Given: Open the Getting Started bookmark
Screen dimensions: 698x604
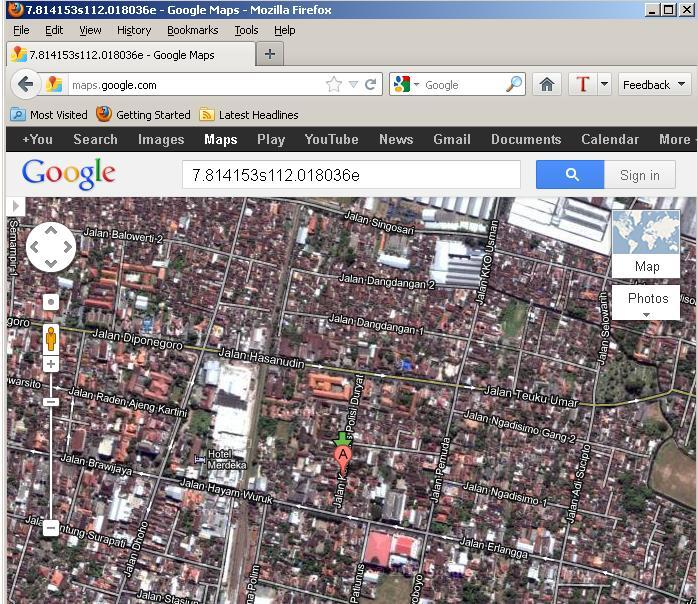Looking at the screenshot, I should pyautogui.click(x=143, y=115).
